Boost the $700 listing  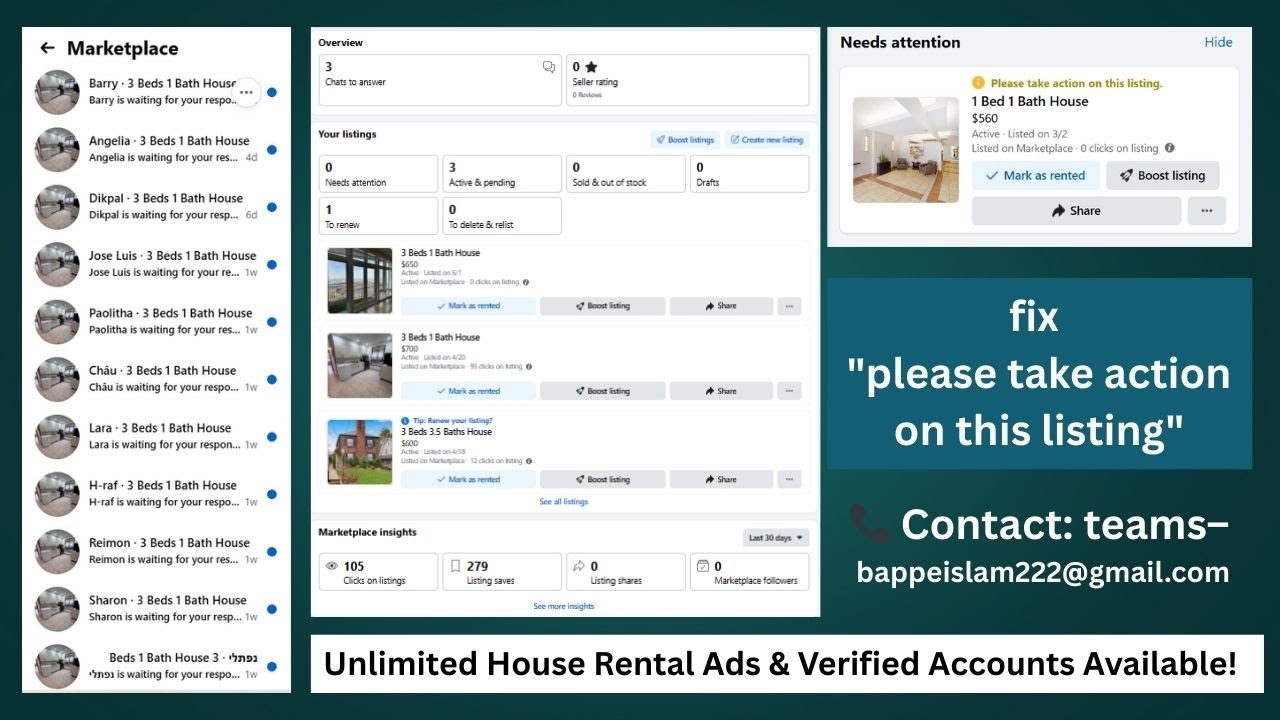click(x=603, y=391)
